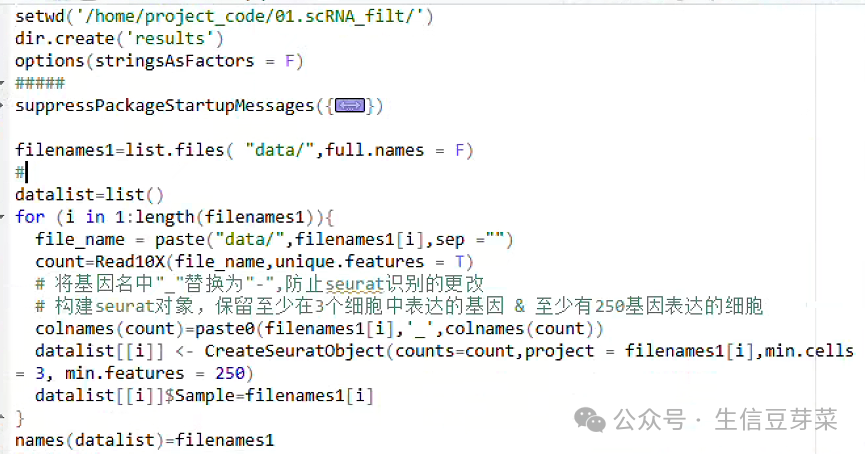The height and width of the screenshot is (454, 865).
Task: Click the min.features value 250
Action: point(229,373)
